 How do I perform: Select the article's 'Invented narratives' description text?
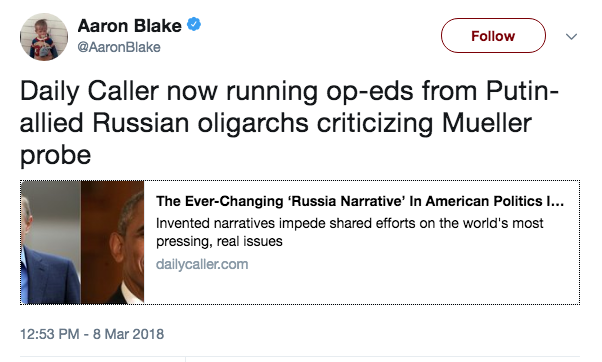pos(349,232)
